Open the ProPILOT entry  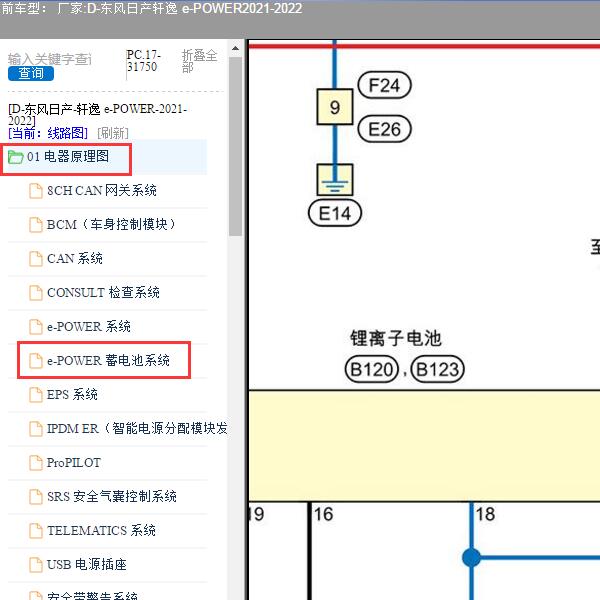[73, 463]
